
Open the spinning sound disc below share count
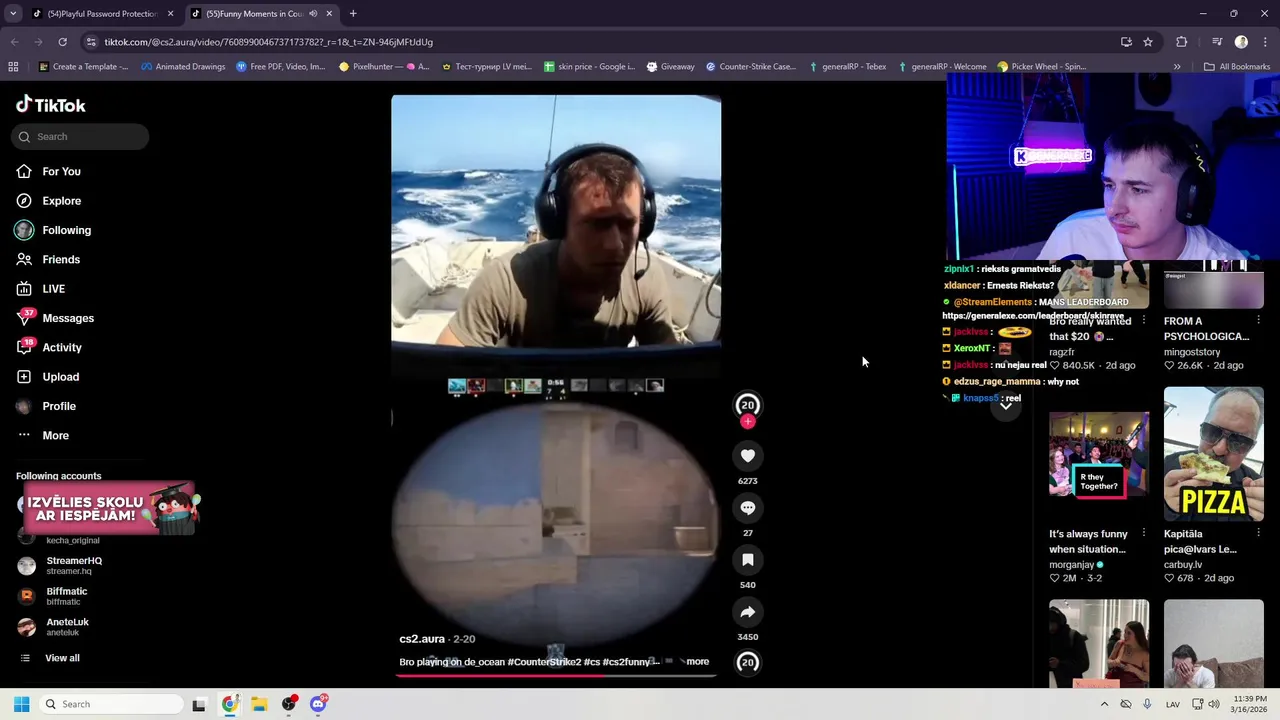[x=747, y=662]
